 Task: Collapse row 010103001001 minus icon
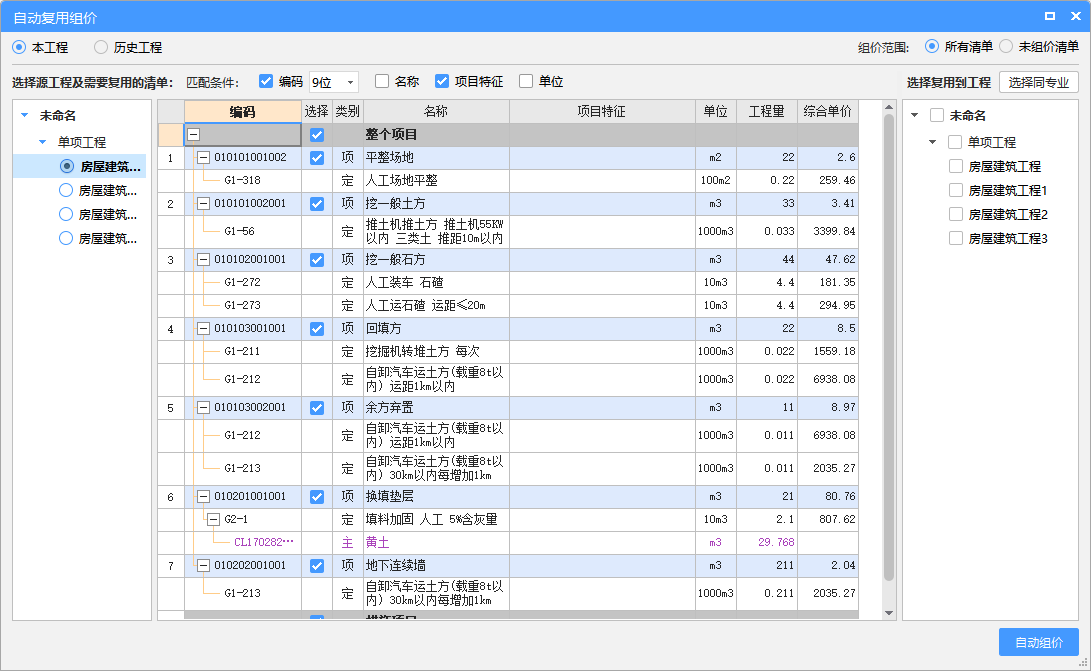coord(203,328)
